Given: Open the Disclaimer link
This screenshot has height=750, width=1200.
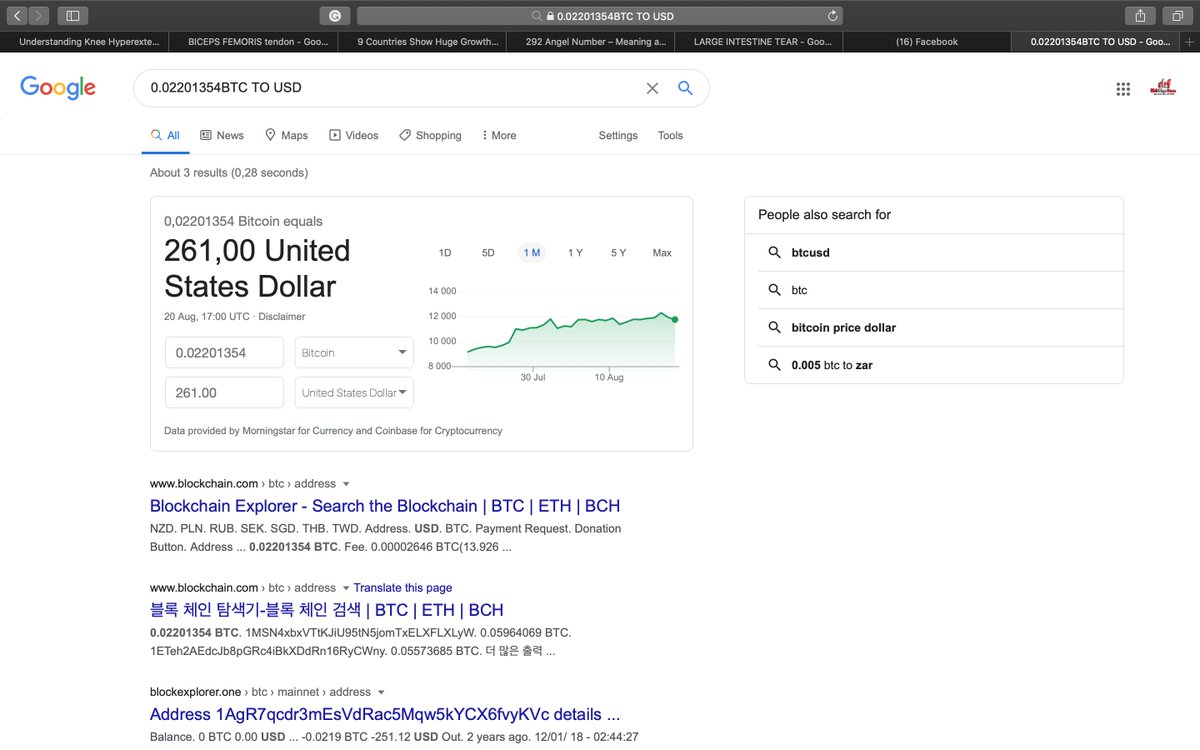Looking at the screenshot, I should pos(282,316).
